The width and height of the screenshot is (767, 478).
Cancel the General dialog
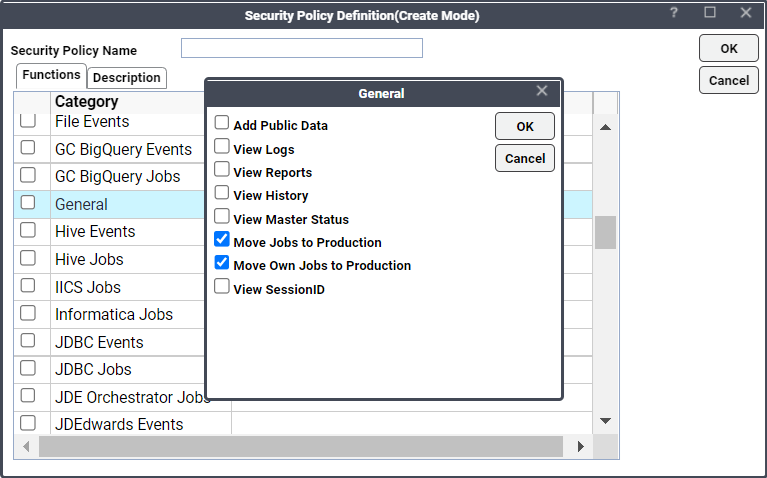click(524, 158)
